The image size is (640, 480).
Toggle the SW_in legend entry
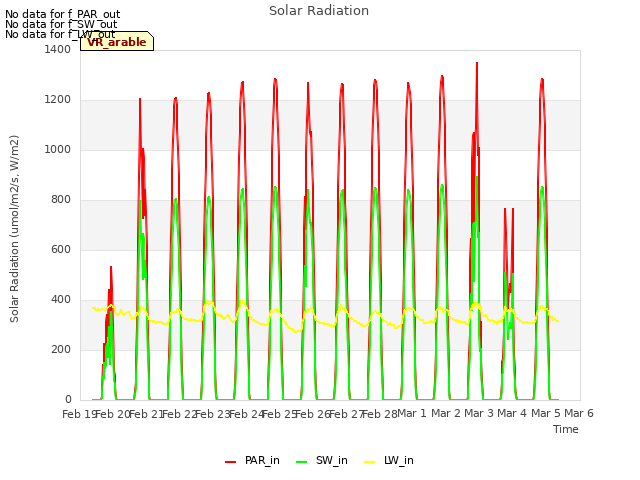pos(322,460)
